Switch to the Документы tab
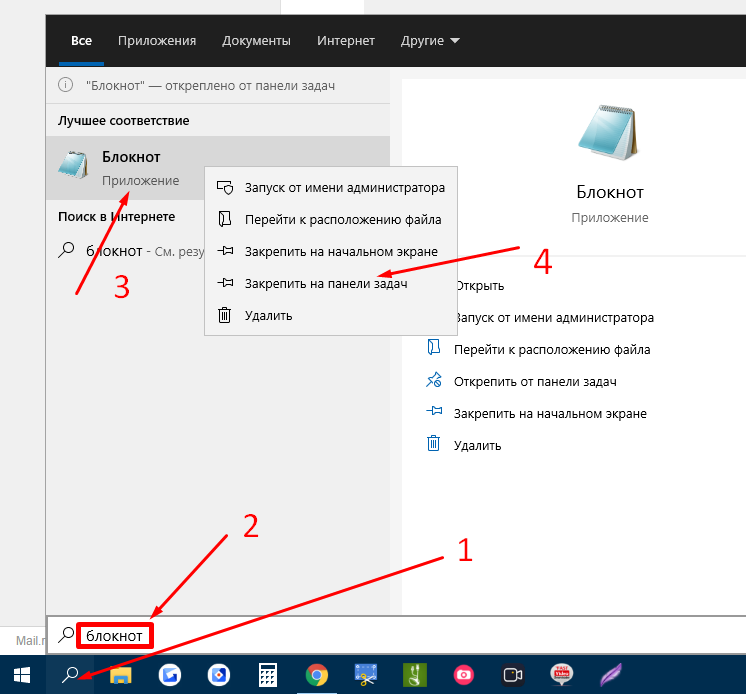This screenshot has width=746, height=694. pos(256,41)
